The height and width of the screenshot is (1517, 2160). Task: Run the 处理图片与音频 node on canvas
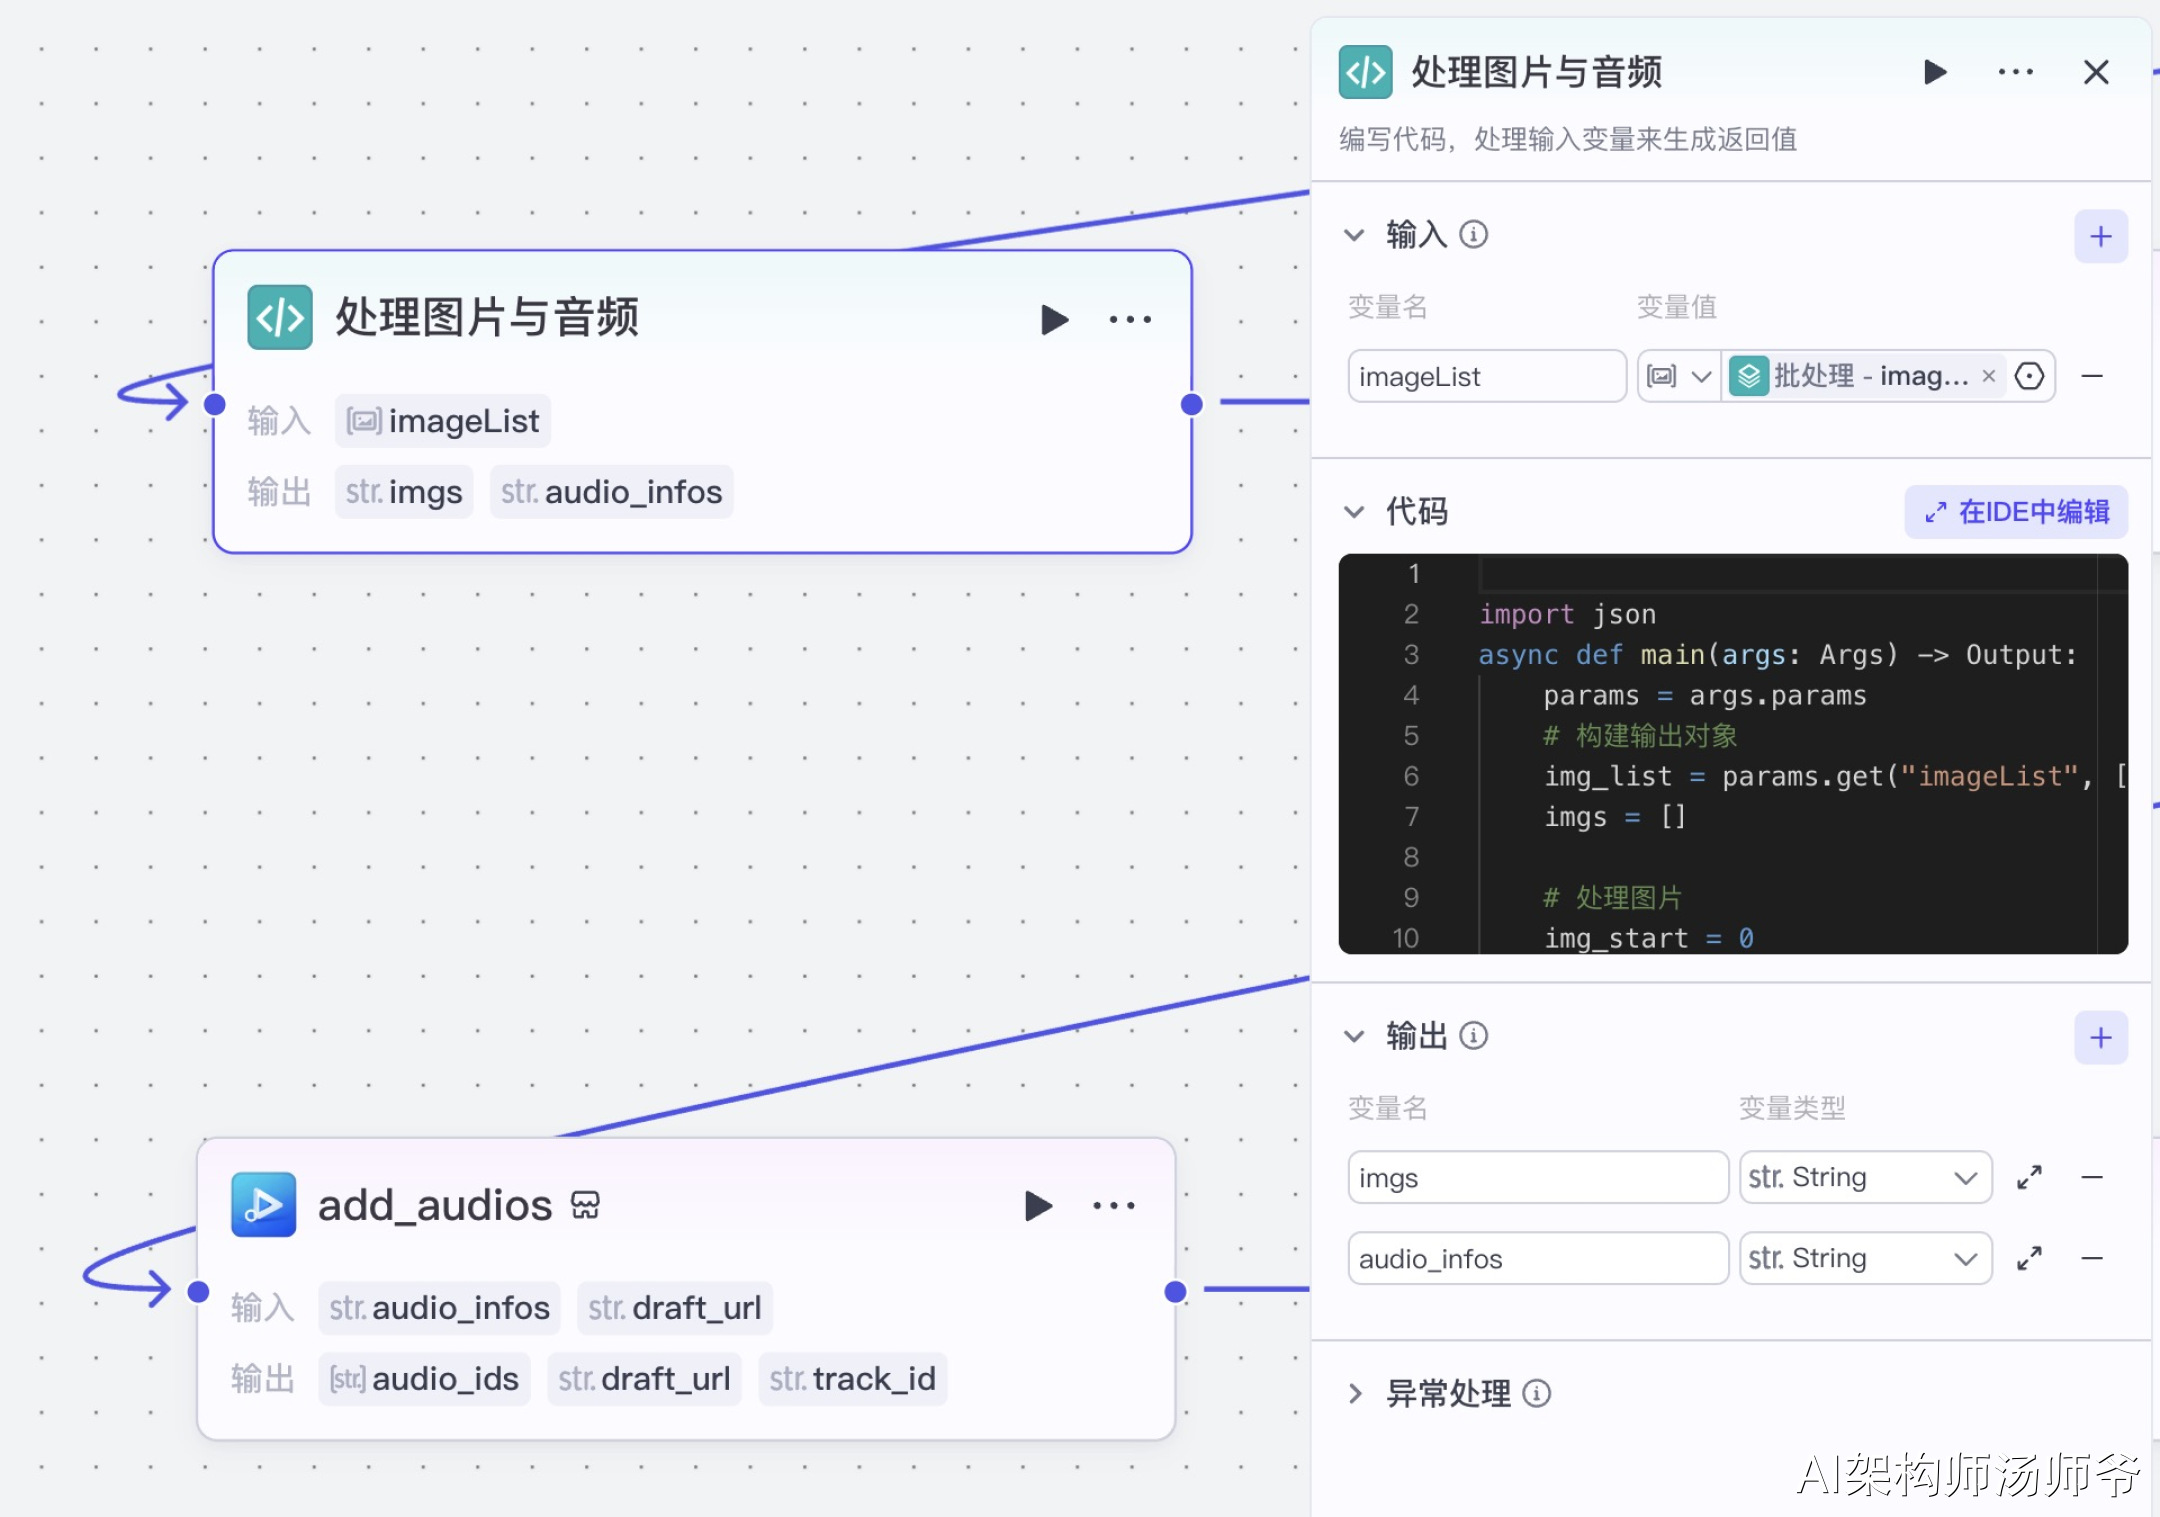tap(1054, 320)
